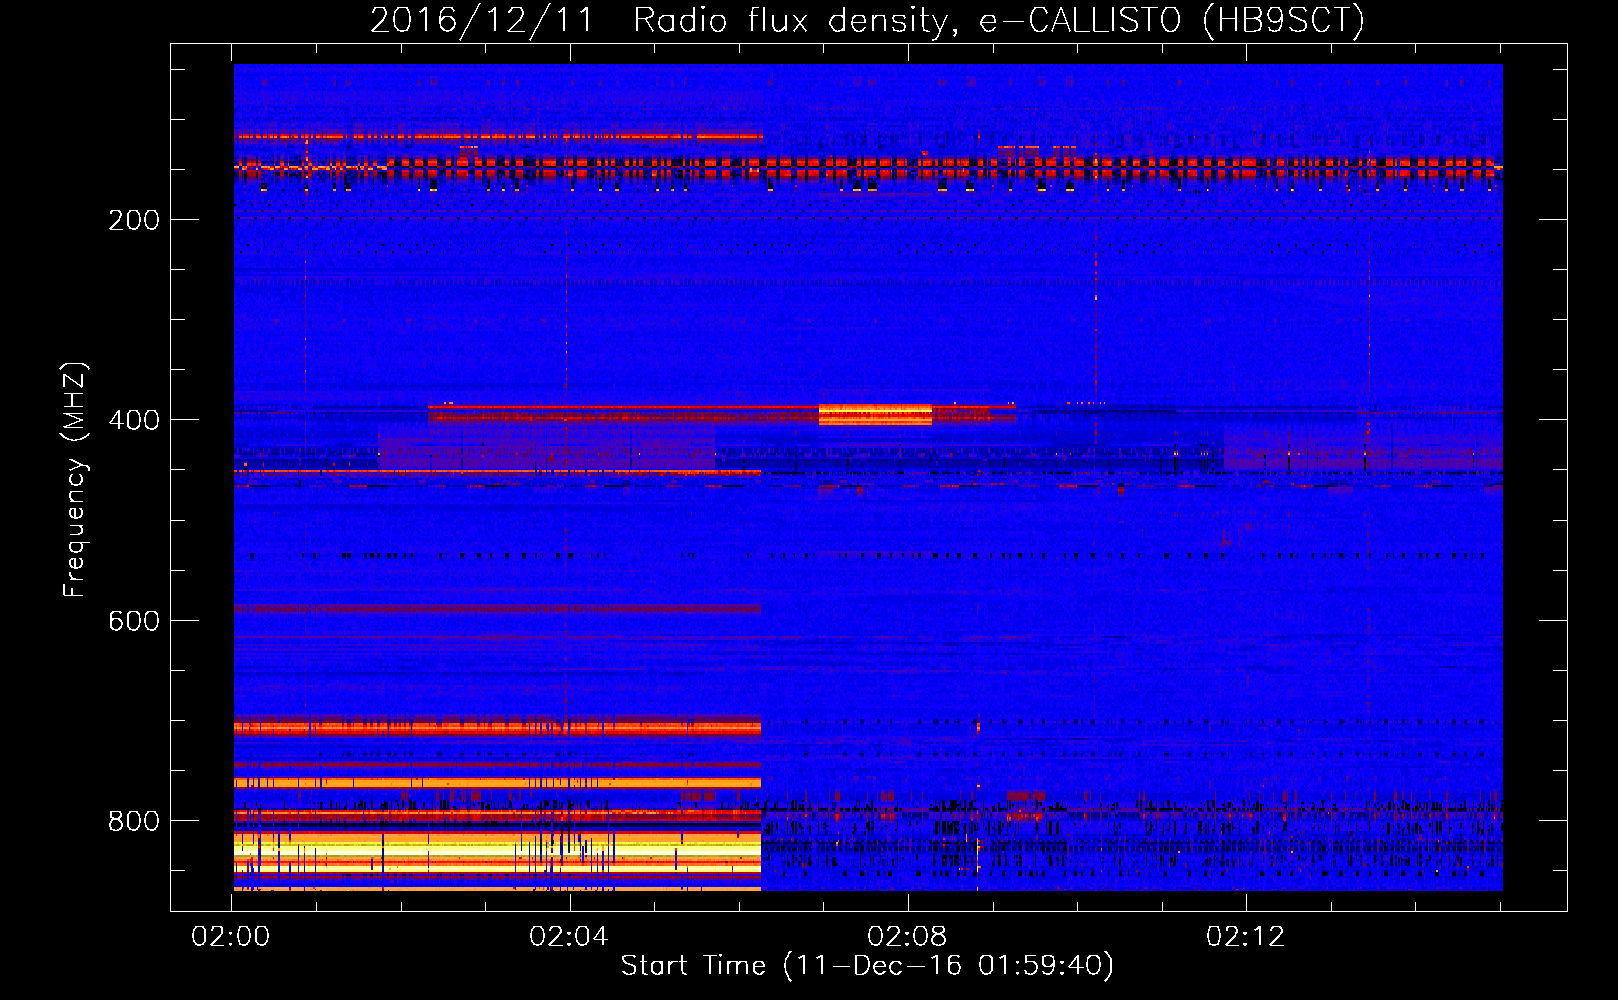The image size is (1618, 1000).
Task: Click the 02:12 time tick label
Action: tap(1245, 937)
